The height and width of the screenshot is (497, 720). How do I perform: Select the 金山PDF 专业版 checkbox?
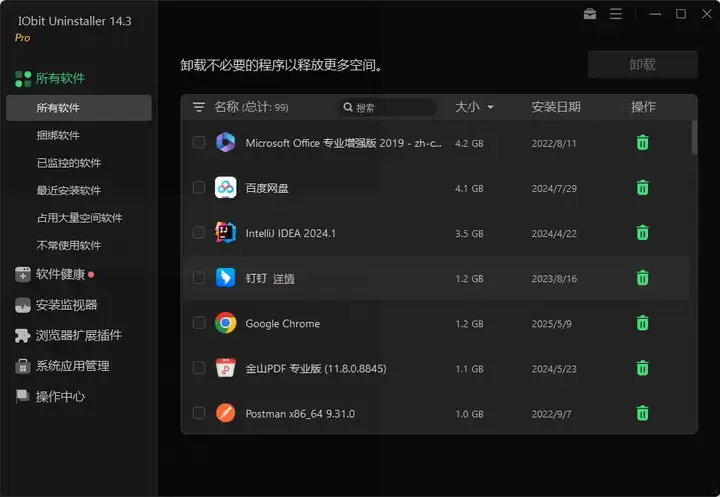click(x=199, y=367)
